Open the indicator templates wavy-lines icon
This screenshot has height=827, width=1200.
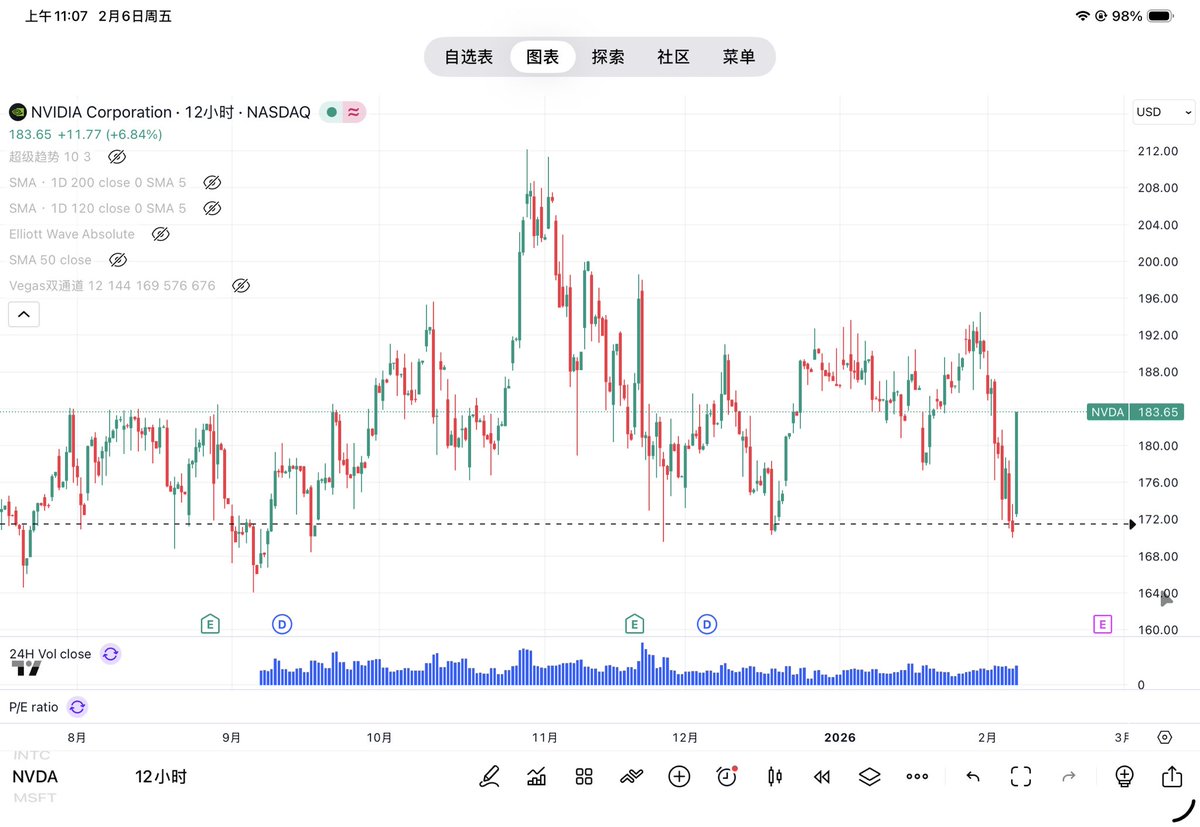[x=631, y=776]
